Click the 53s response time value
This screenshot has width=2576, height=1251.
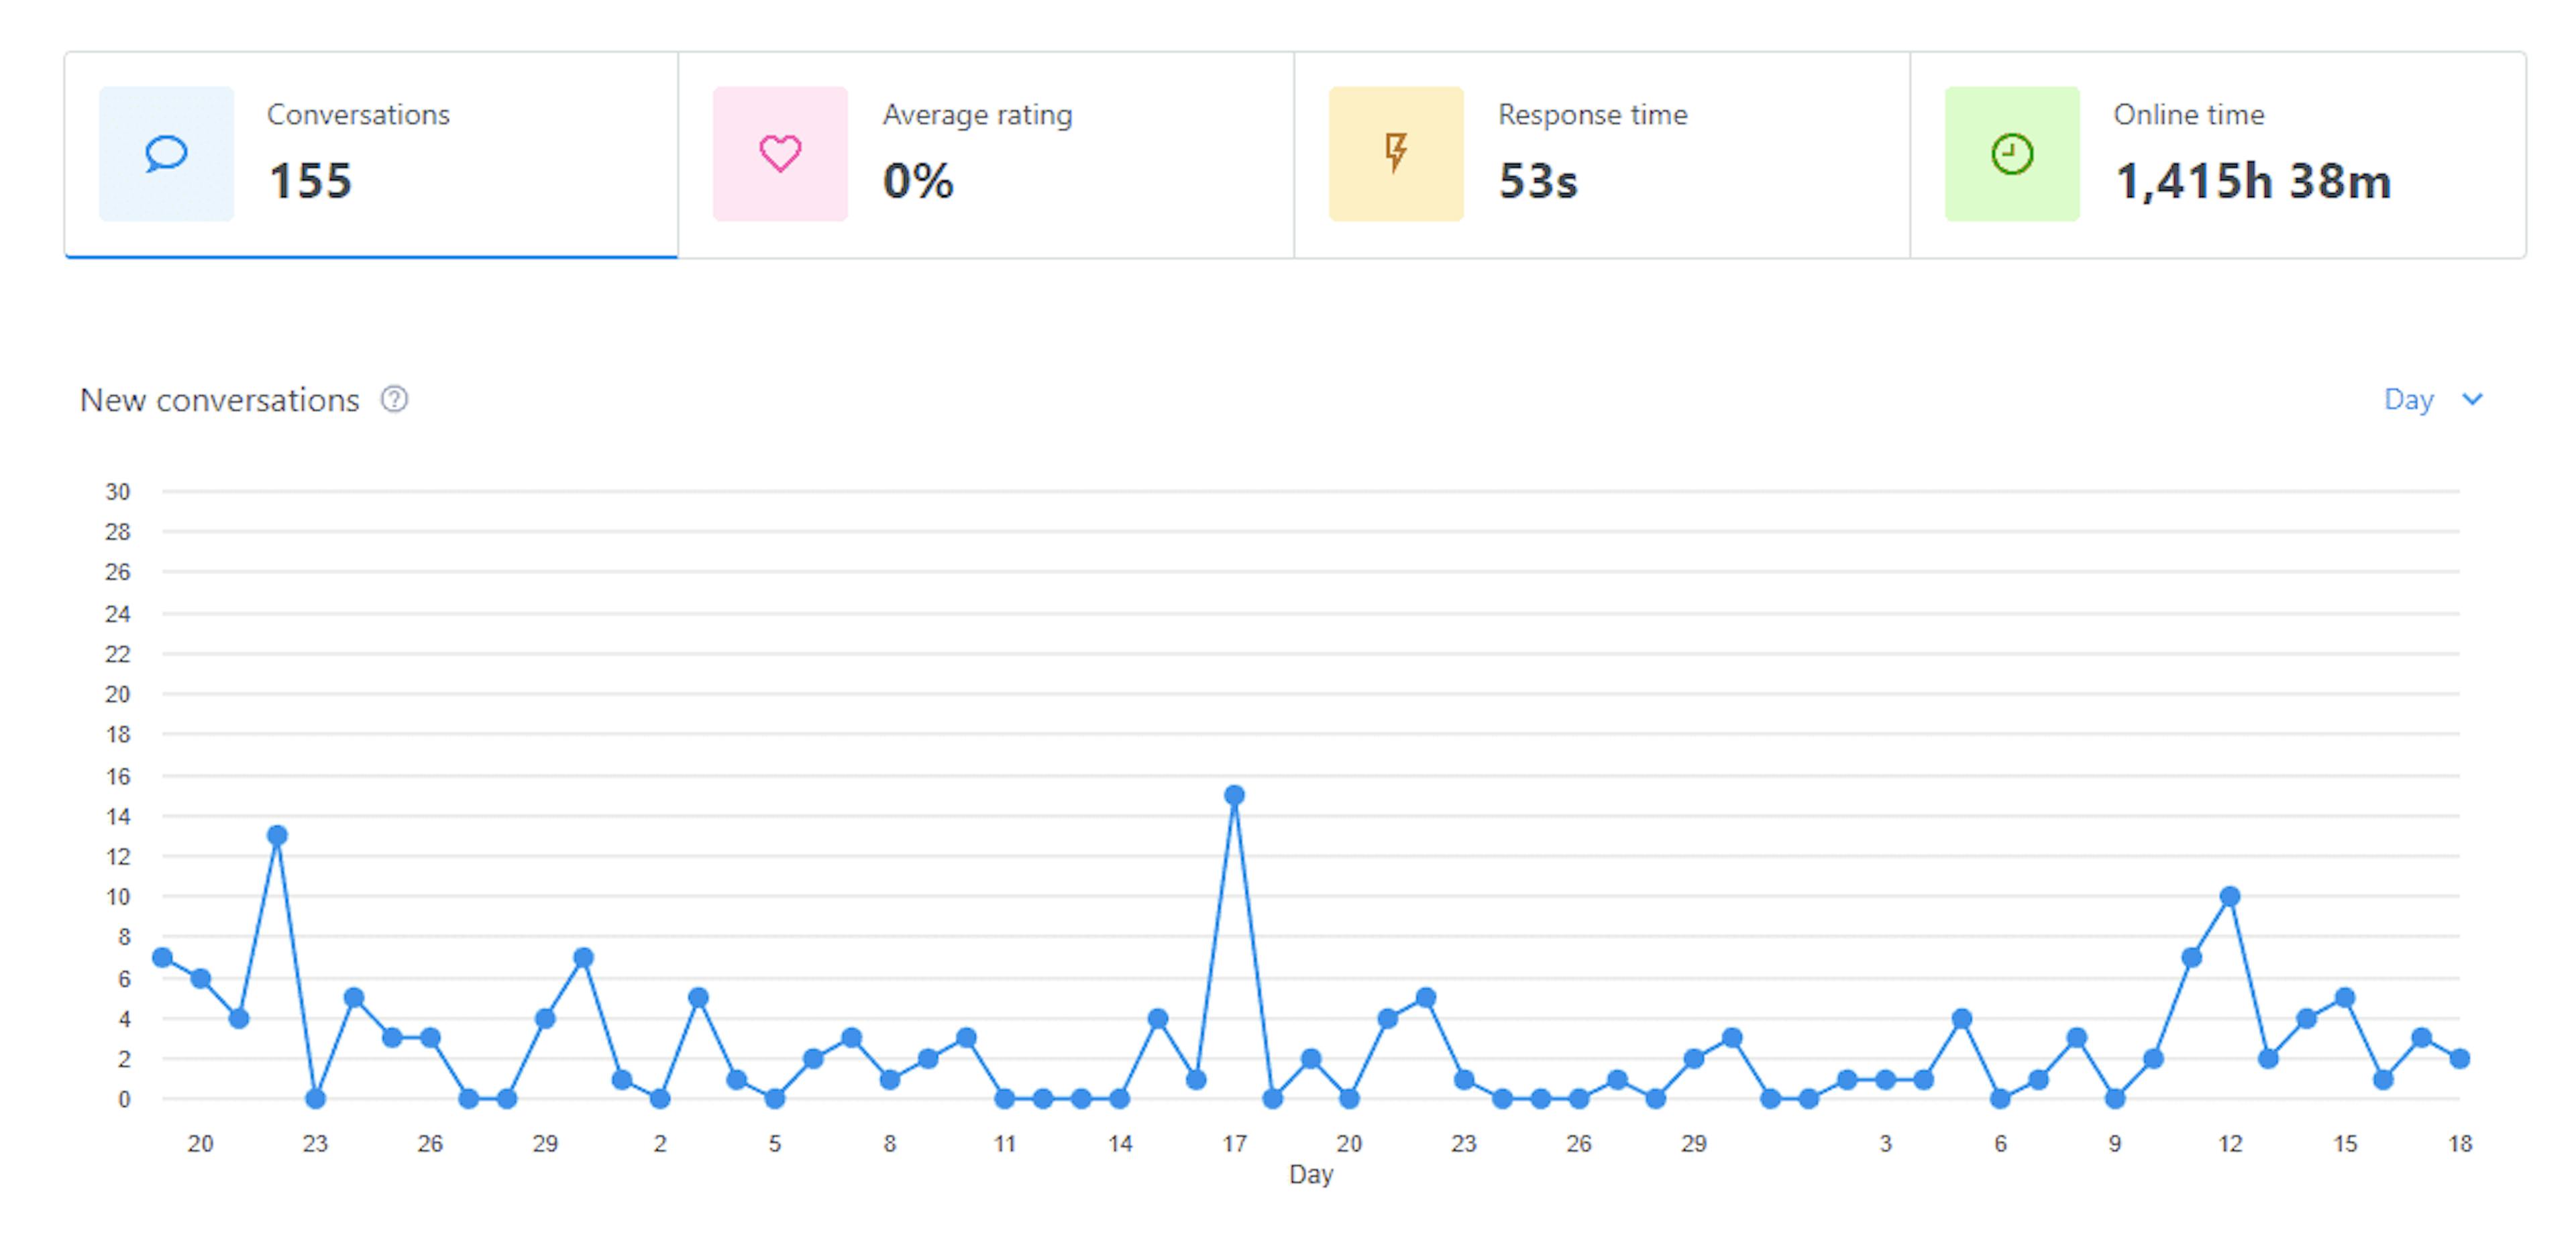pyautogui.click(x=1538, y=181)
